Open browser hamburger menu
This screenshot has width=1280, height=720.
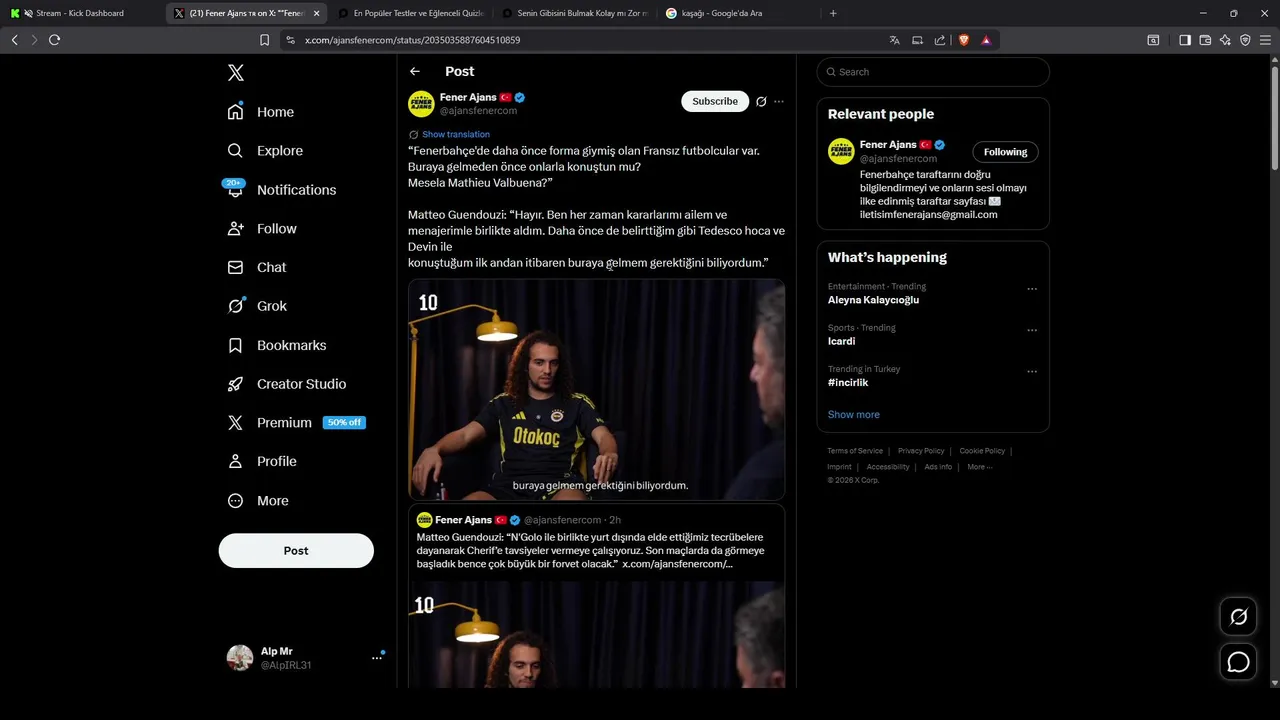(1266, 40)
